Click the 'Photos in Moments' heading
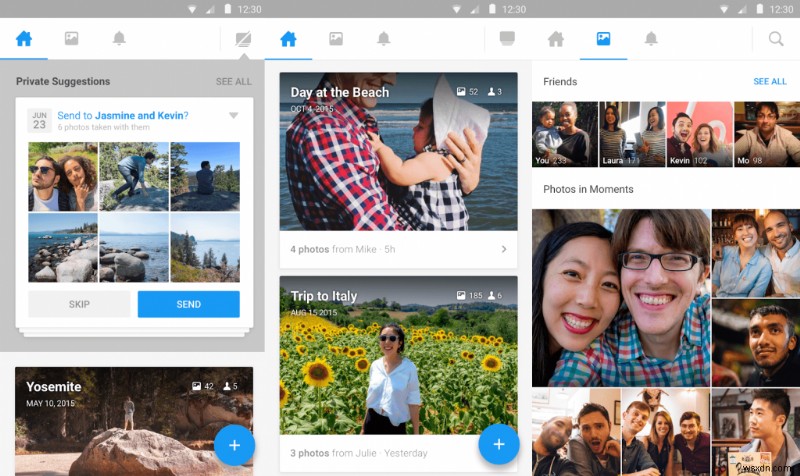 pos(588,189)
